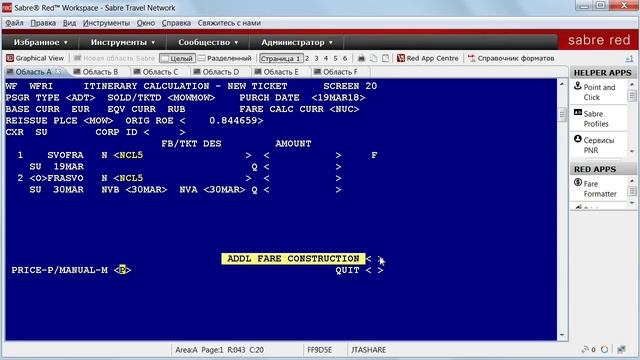Click FARE CALC CURR field NUC
The image size is (640, 360).
click(x=344, y=109)
